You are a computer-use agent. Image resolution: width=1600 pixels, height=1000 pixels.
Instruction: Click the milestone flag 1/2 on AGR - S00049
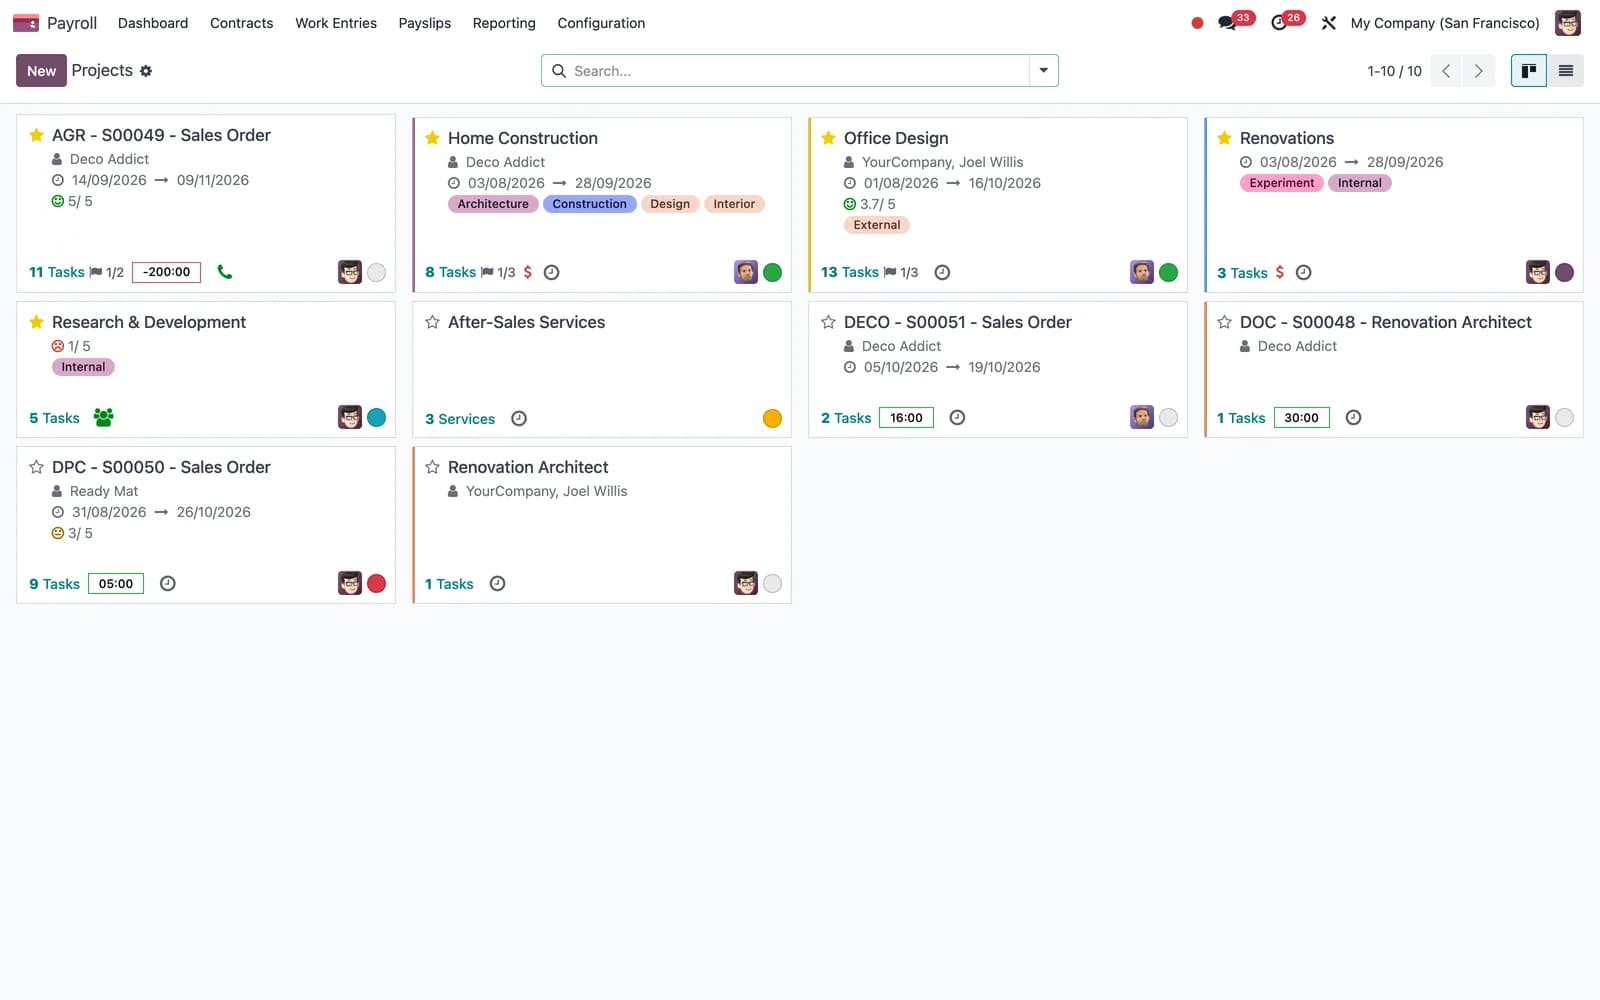(107, 272)
